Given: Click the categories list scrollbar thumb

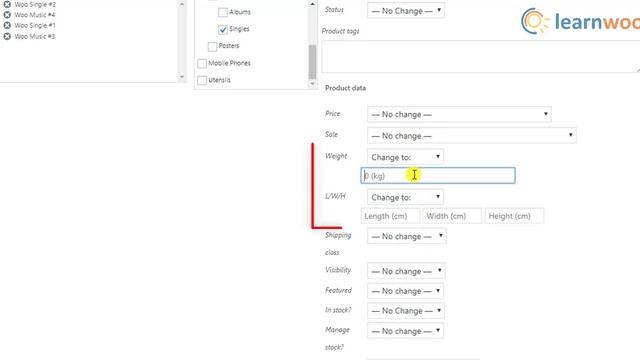Looking at the screenshot, I should click(312, 62).
